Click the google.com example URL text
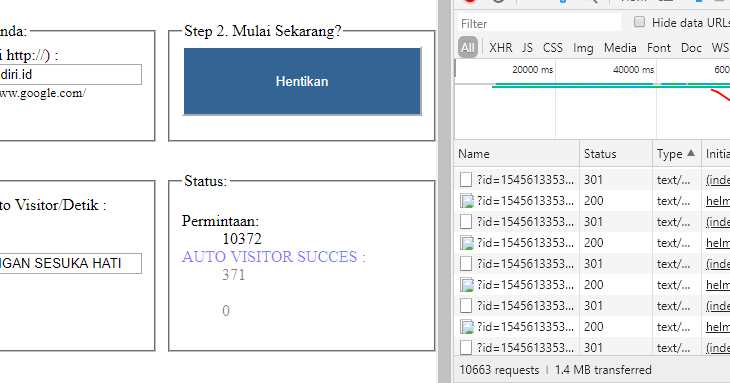730x383 pixels. [42, 93]
